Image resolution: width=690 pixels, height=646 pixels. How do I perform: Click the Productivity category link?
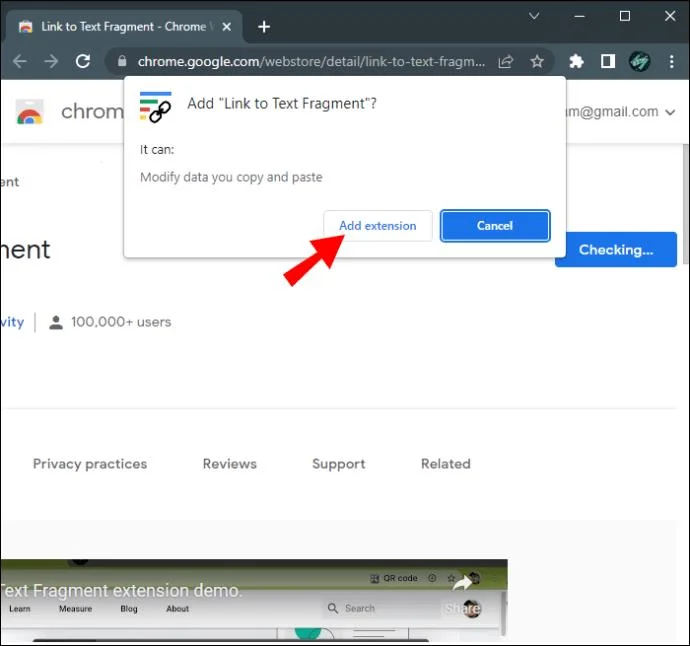point(12,322)
